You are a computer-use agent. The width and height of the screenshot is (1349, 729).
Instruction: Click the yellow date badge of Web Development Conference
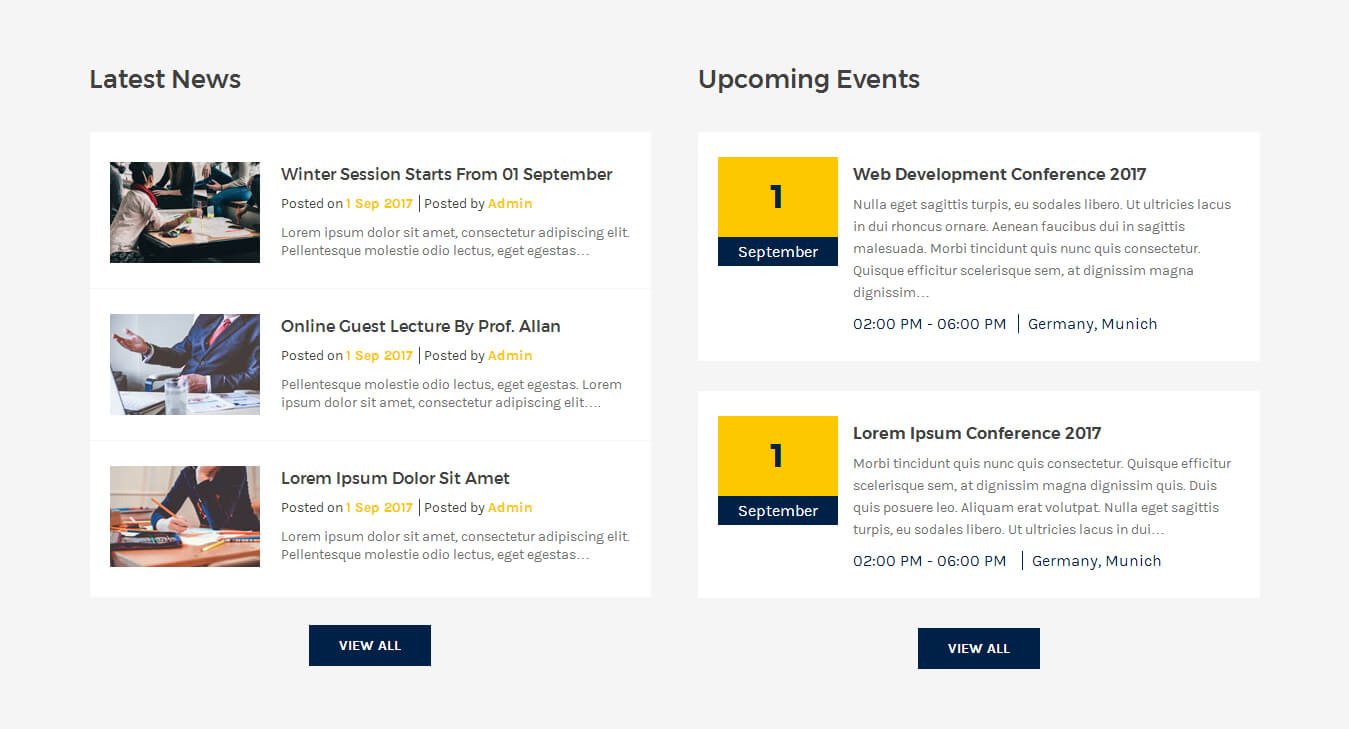(778, 197)
